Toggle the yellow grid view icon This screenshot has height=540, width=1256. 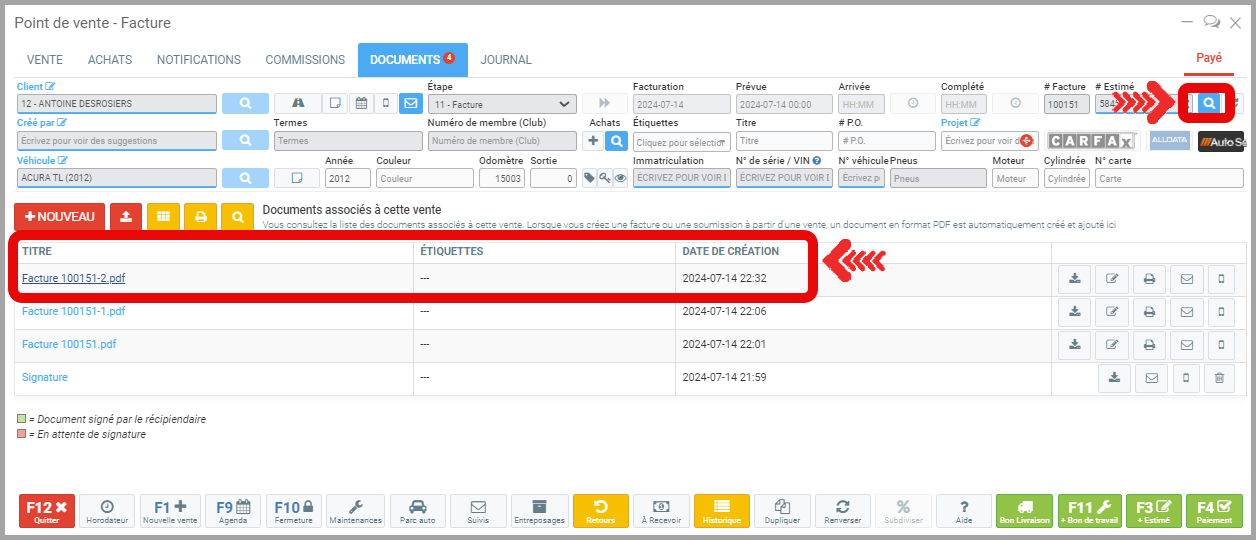pyautogui.click(x=163, y=216)
